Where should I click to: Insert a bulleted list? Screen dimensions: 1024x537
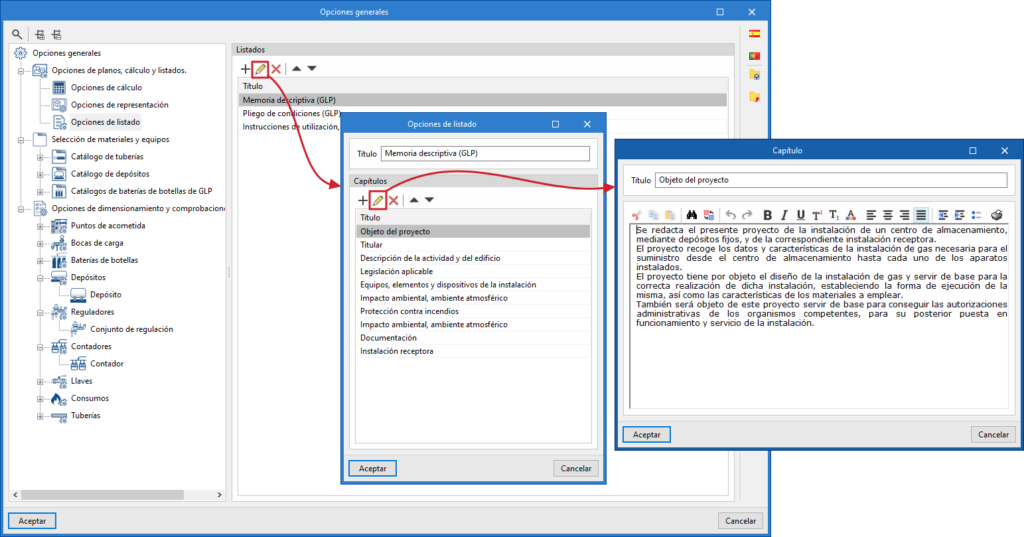click(976, 215)
